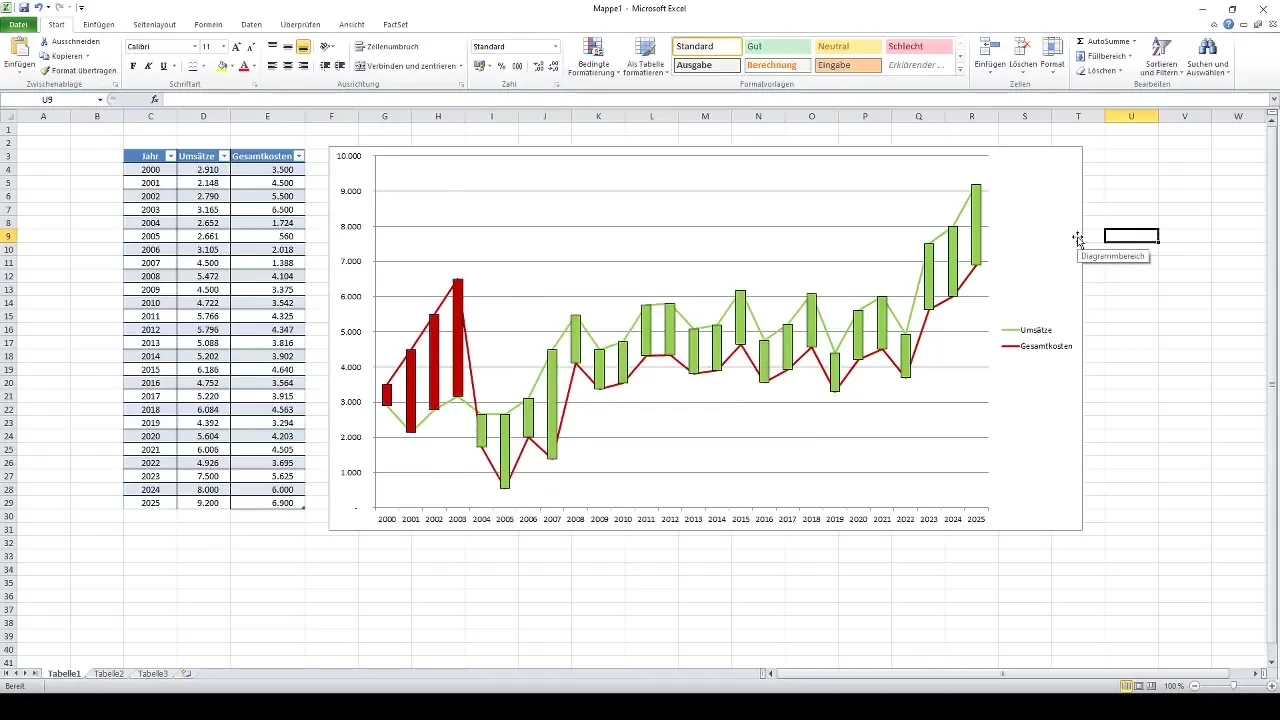The width and height of the screenshot is (1280, 720).
Task: Click Sortieren und Filtern icon
Action: [1161, 48]
